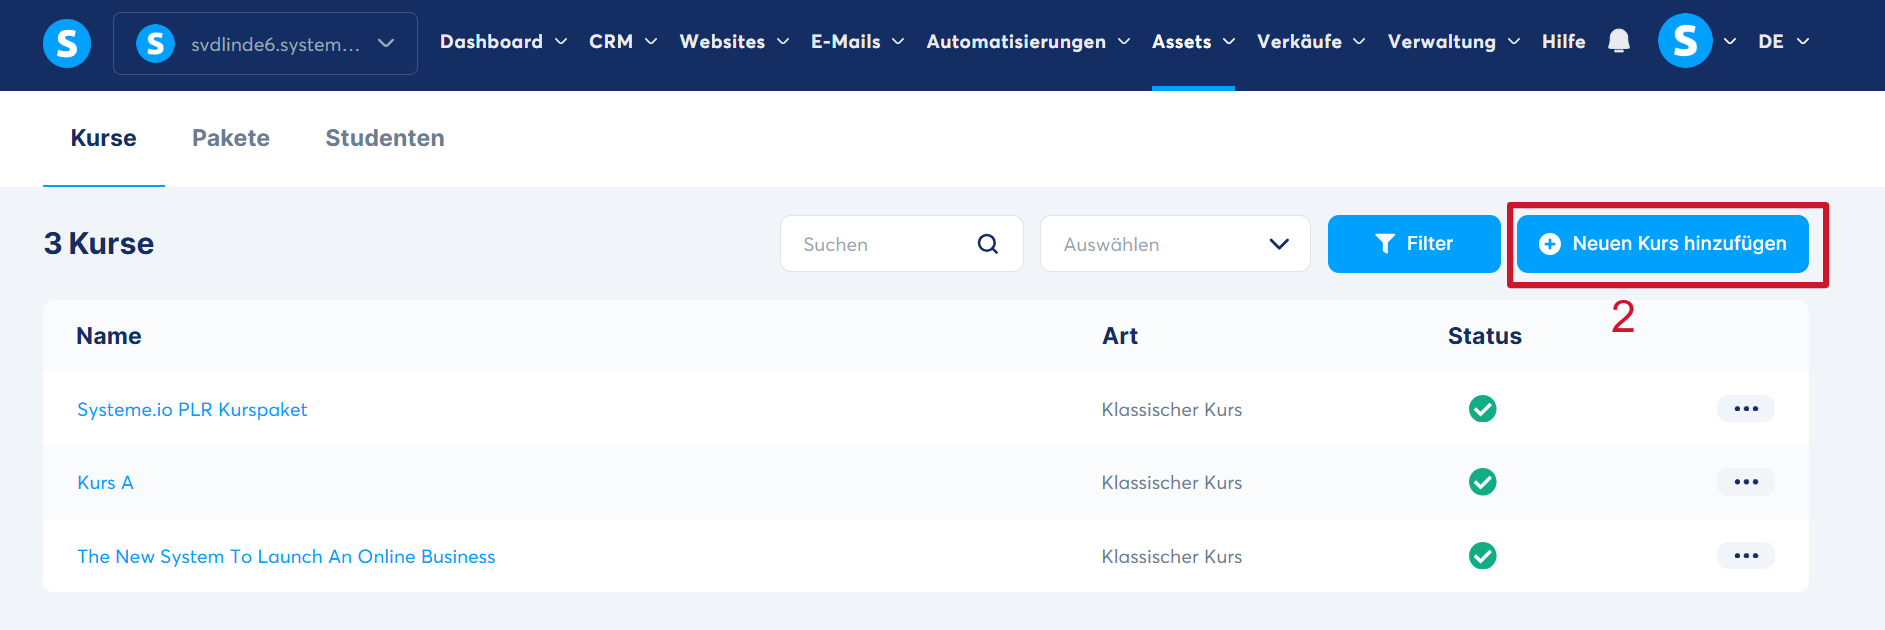Switch to the Studenten tab
This screenshot has width=1885, height=630.
tap(385, 138)
